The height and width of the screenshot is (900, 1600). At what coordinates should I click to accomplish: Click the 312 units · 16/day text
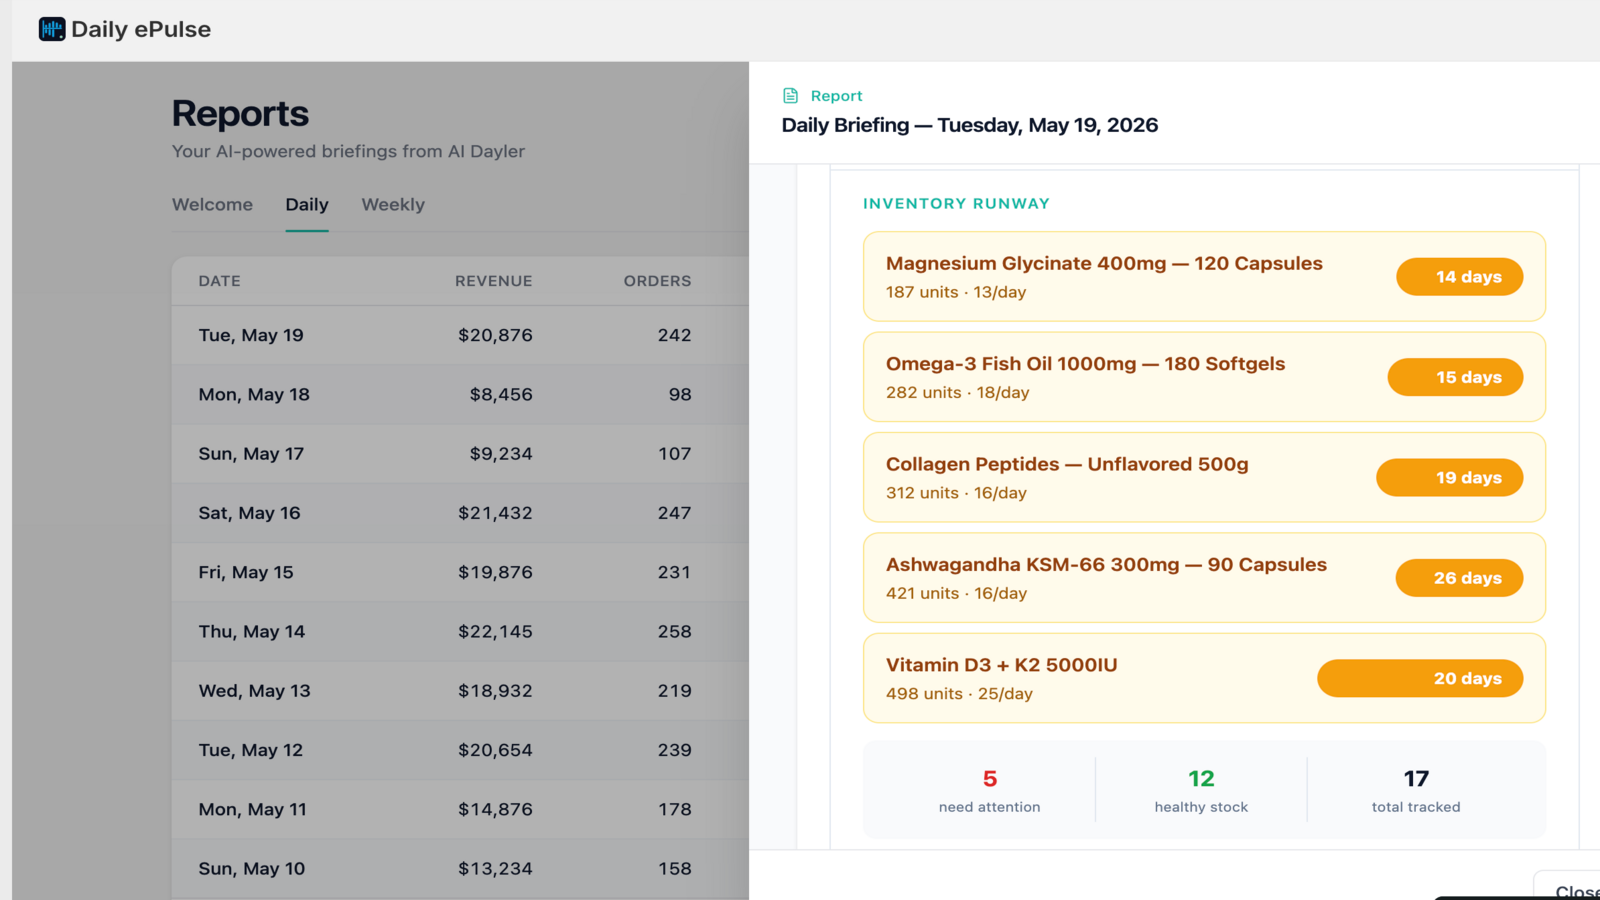click(956, 493)
